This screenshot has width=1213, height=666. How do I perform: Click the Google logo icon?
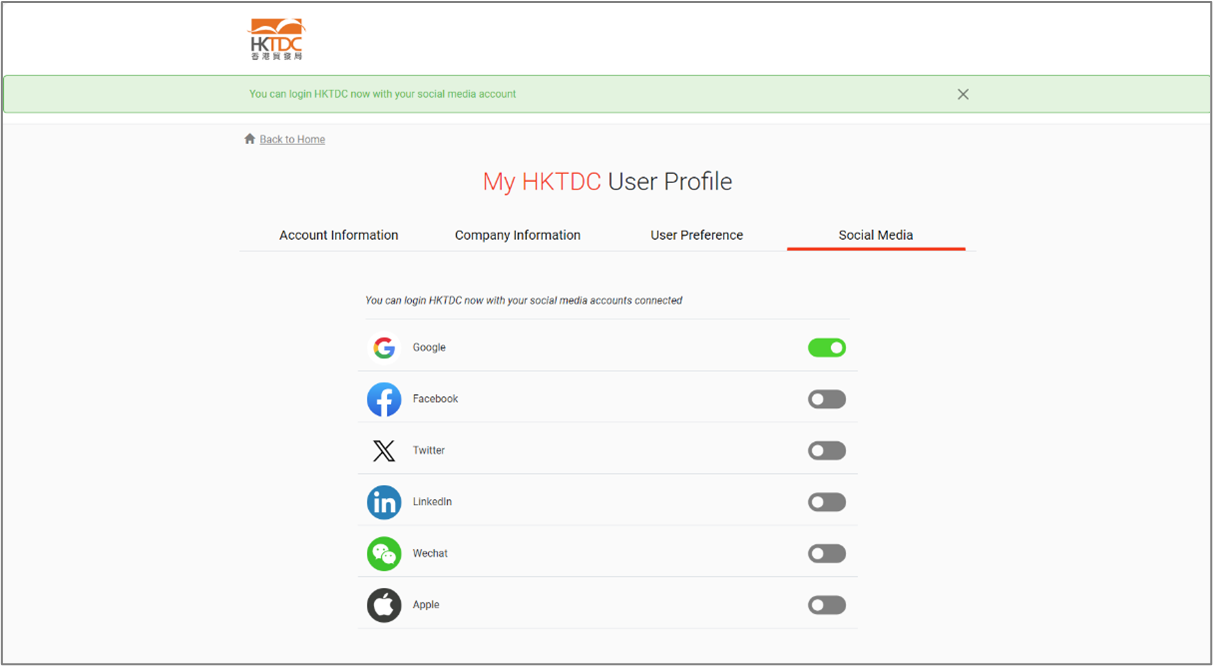(x=384, y=348)
